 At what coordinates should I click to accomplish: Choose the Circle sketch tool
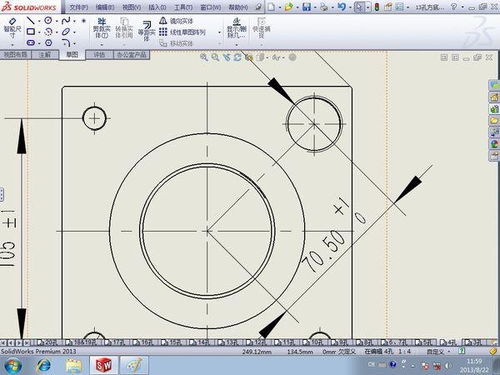(49, 21)
